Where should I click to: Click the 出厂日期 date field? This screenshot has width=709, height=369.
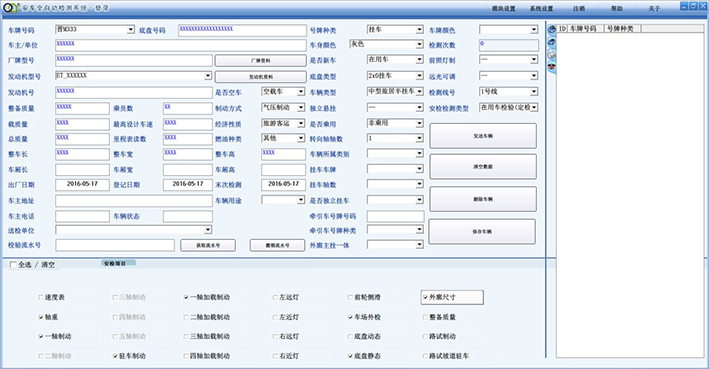click(82, 184)
